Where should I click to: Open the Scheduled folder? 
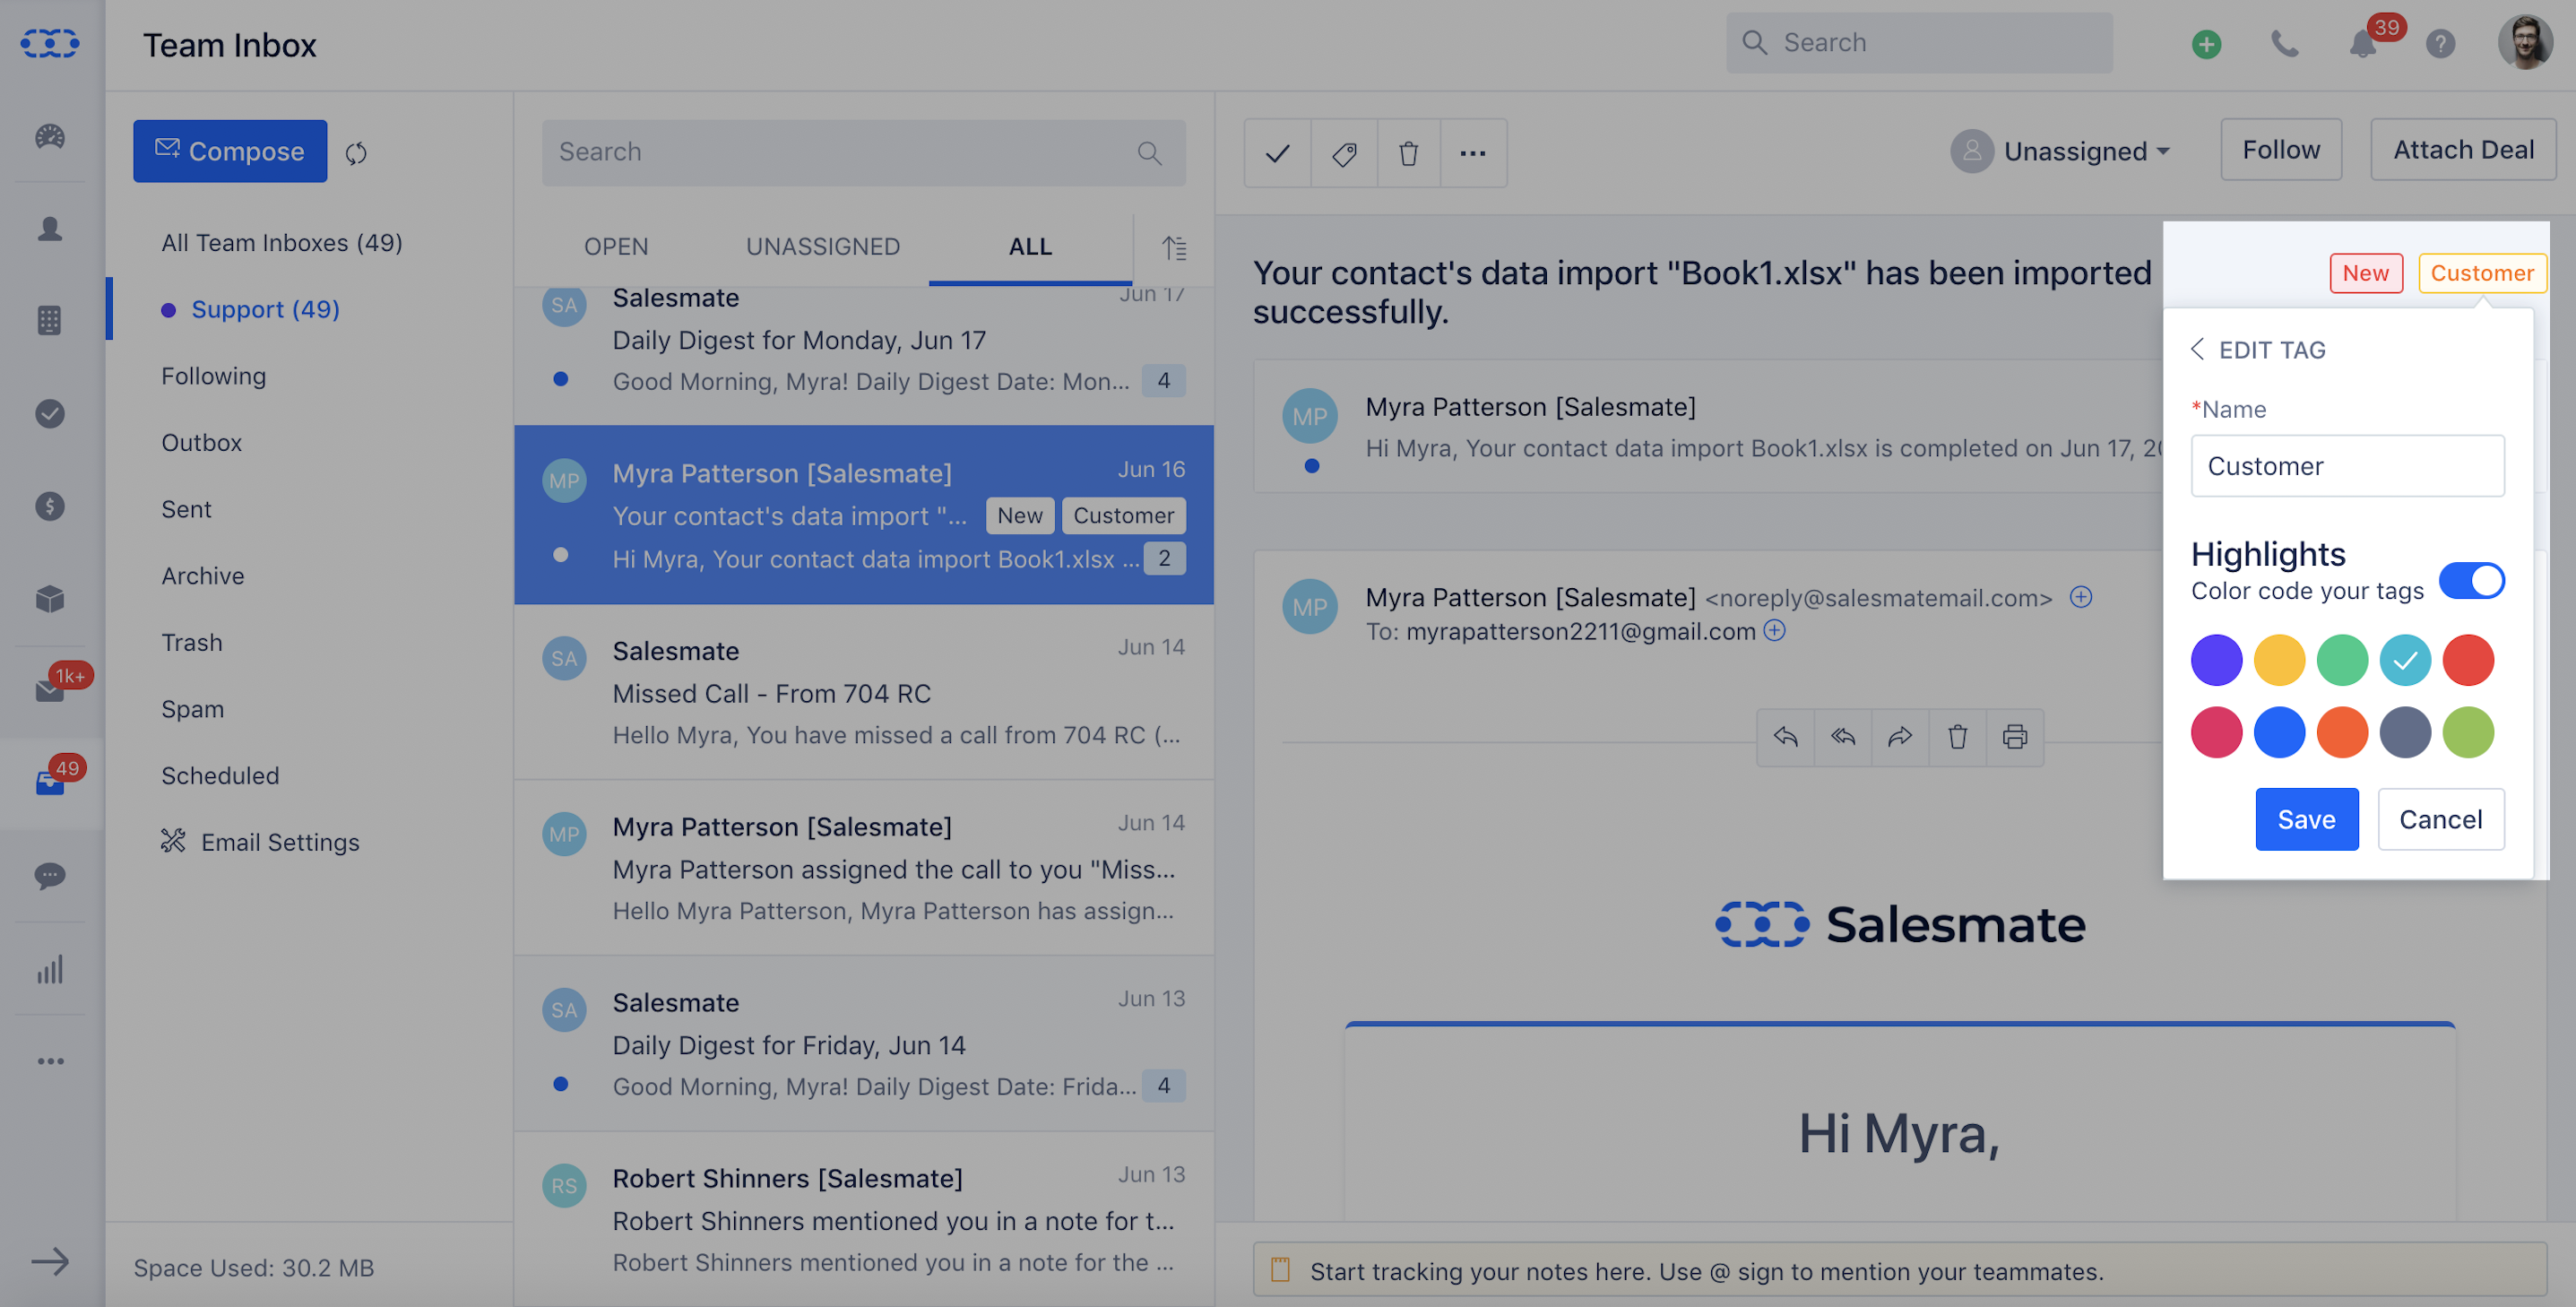click(x=220, y=776)
